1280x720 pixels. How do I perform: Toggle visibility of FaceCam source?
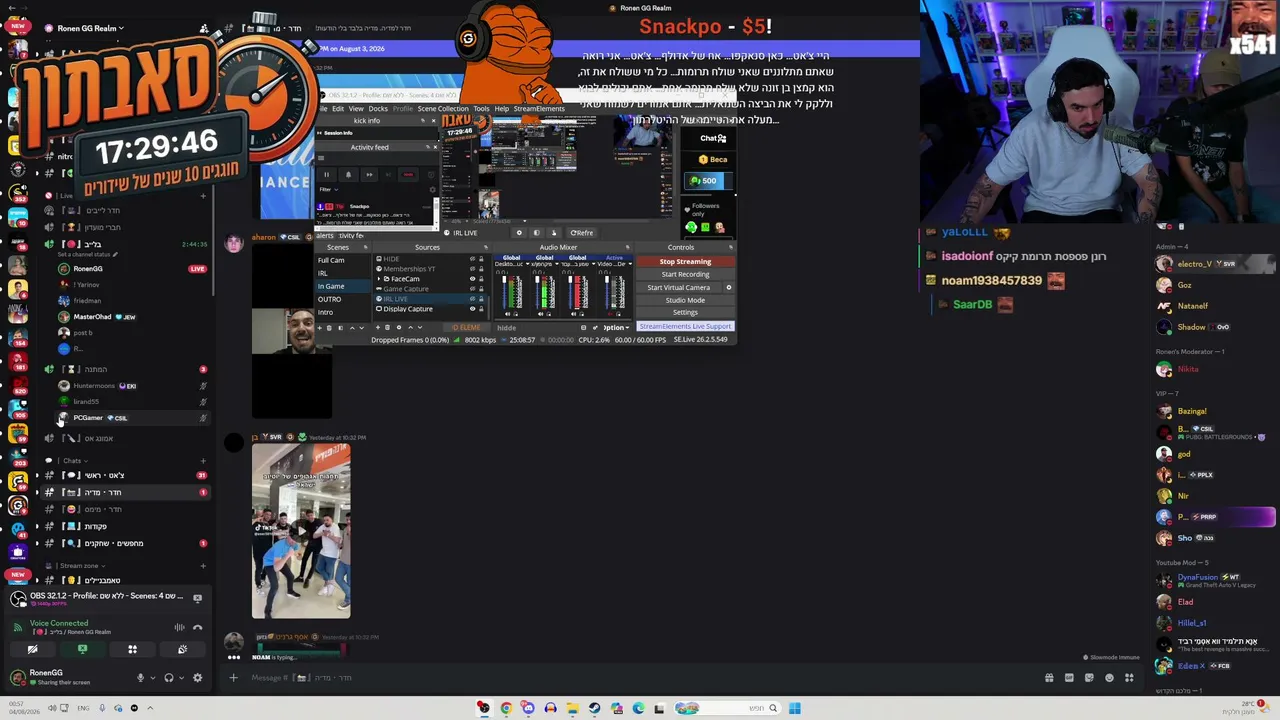(x=472, y=279)
